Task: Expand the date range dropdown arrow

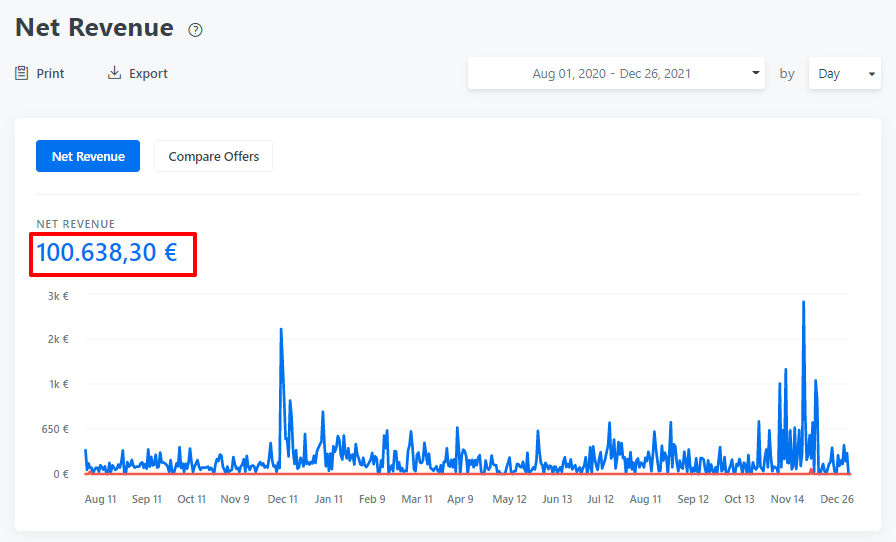Action: (755, 73)
